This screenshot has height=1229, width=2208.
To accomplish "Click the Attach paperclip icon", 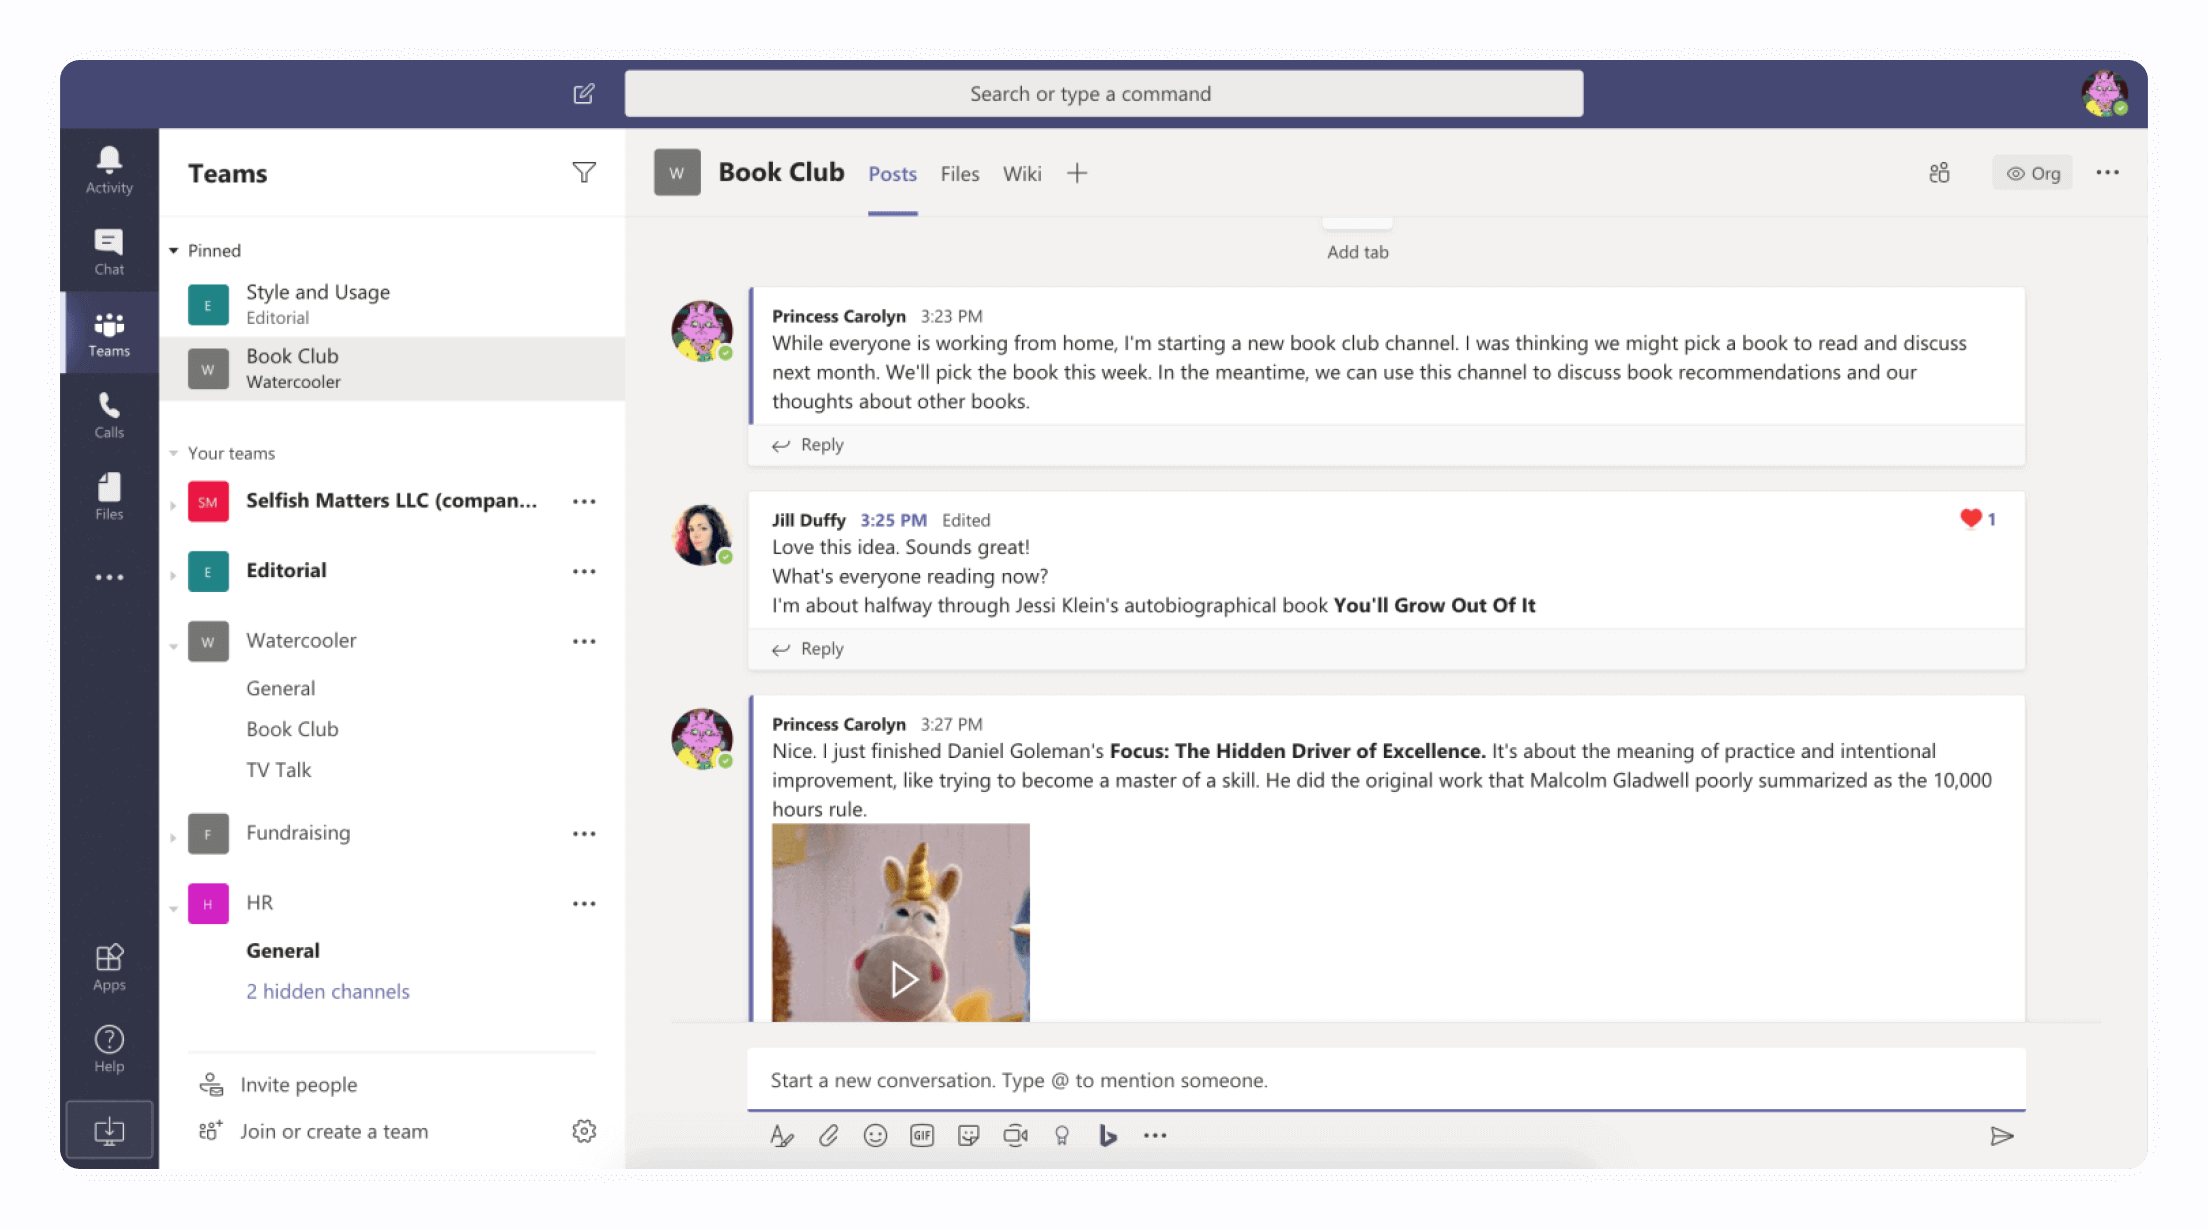I will click(828, 1136).
